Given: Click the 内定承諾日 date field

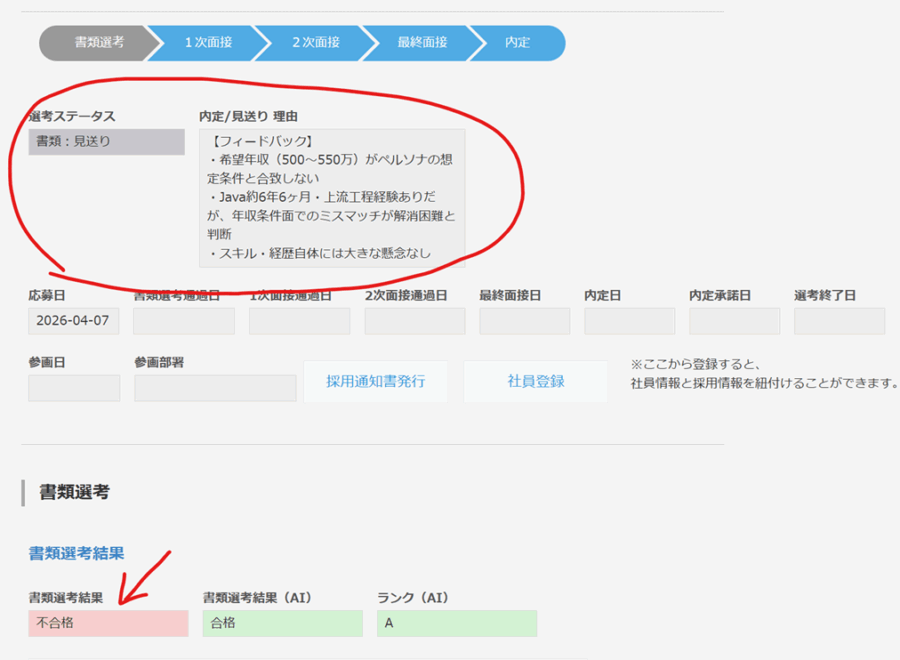Looking at the screenshot, I should point(734,321).
